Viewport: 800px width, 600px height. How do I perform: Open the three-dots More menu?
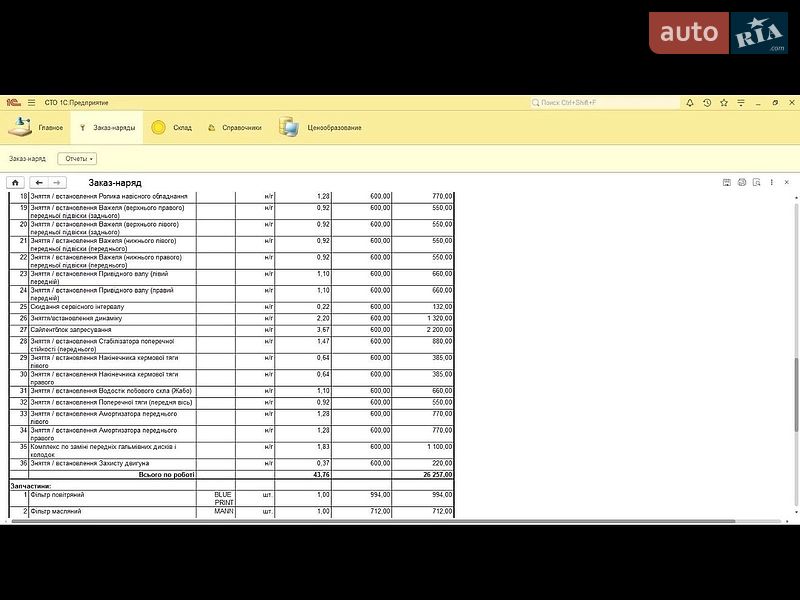click(771, 182)
